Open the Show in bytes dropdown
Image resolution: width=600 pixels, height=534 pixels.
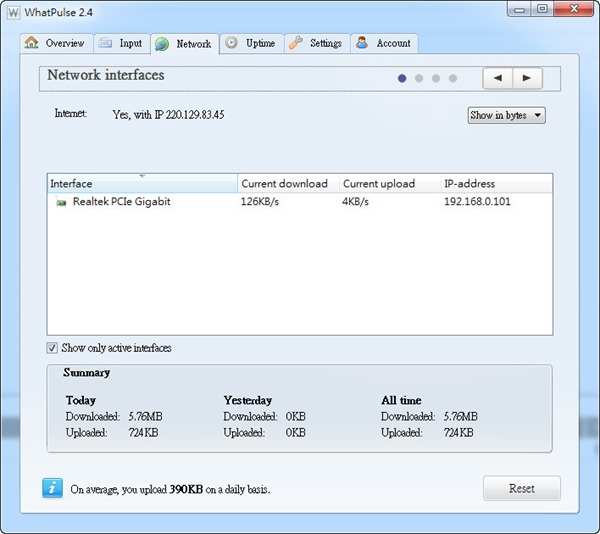coord(507,115)
